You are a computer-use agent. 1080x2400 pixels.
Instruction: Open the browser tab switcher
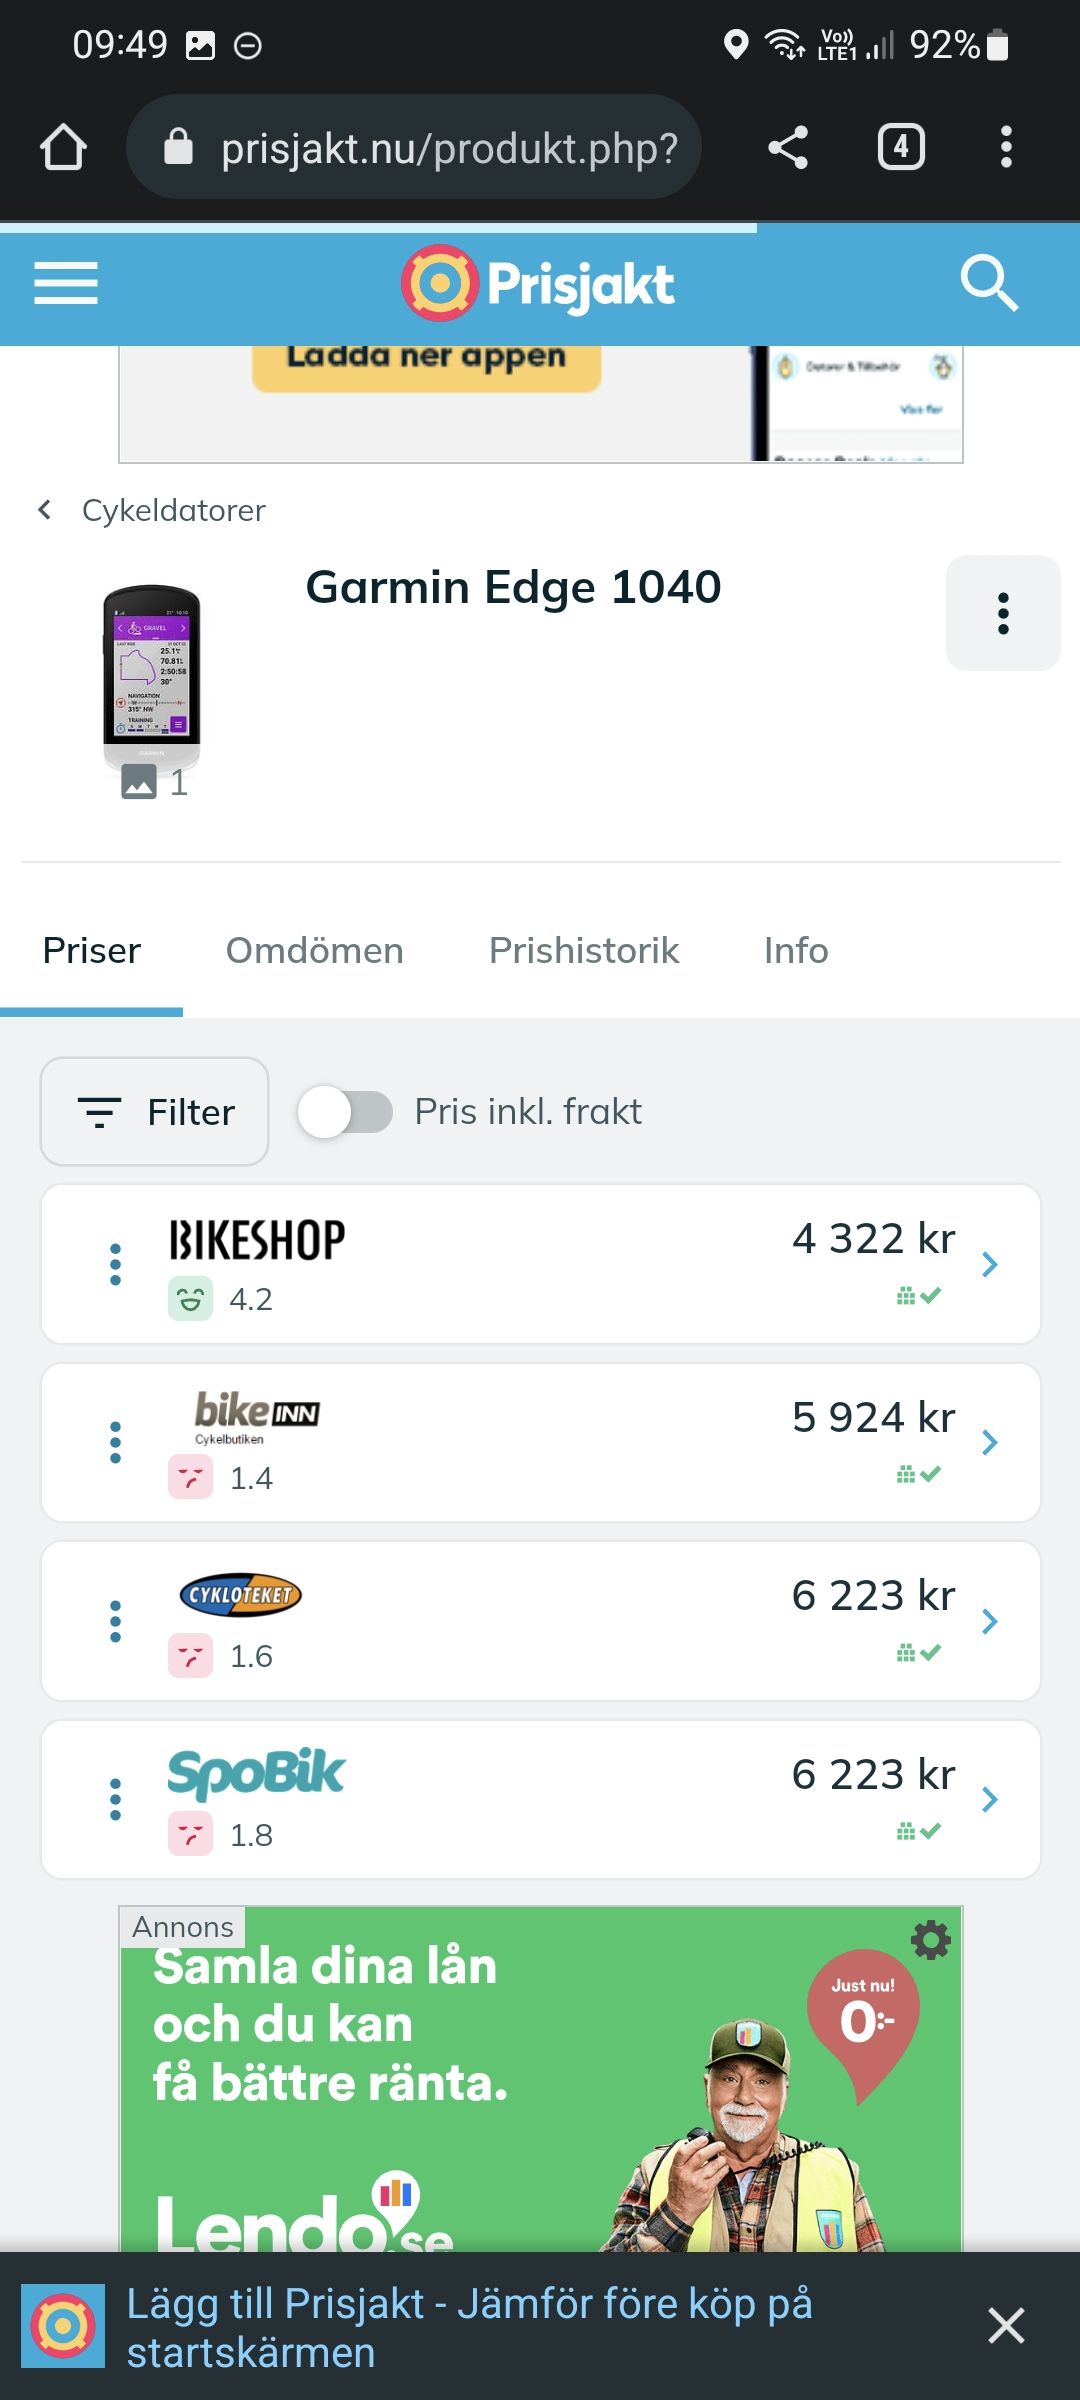[x=901, y=147]
